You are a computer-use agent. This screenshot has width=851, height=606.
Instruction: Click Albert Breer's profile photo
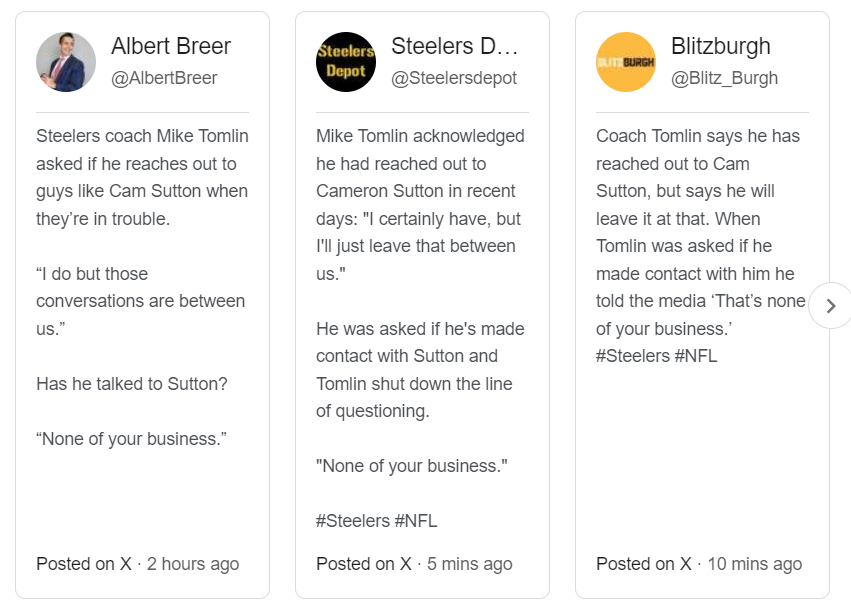coord(66,62)
